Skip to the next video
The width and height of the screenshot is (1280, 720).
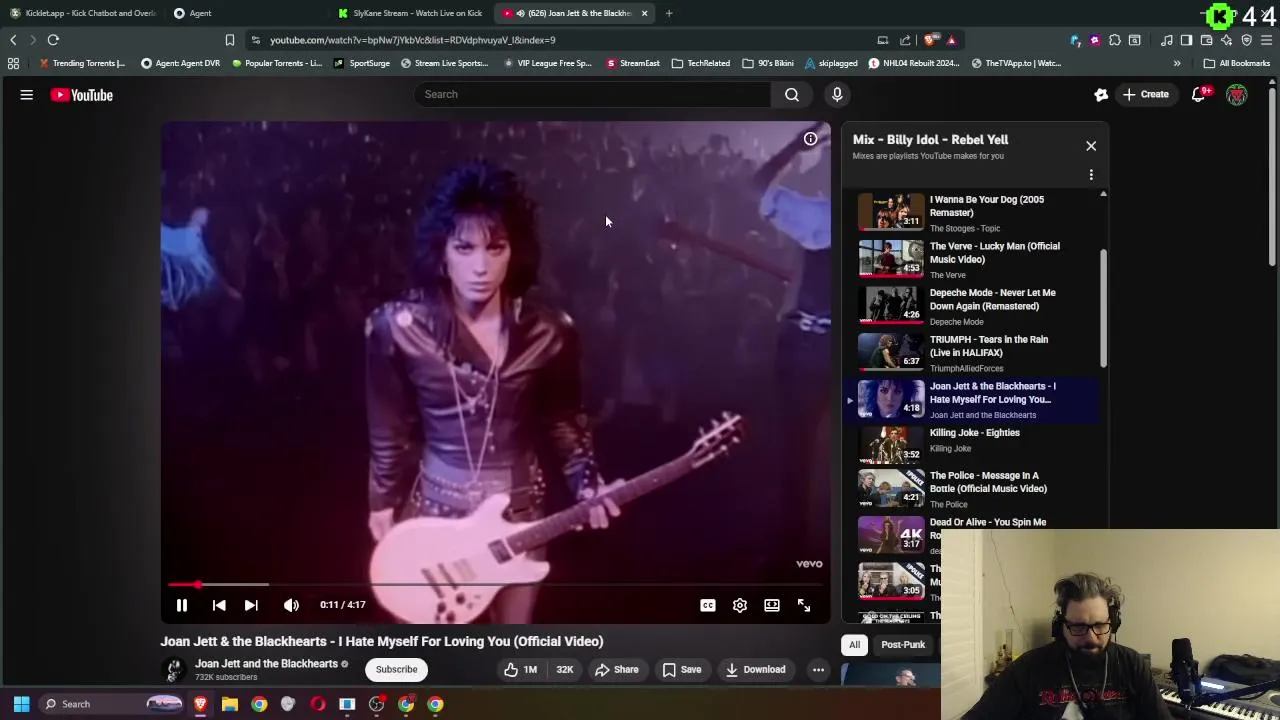pos(251,605)
